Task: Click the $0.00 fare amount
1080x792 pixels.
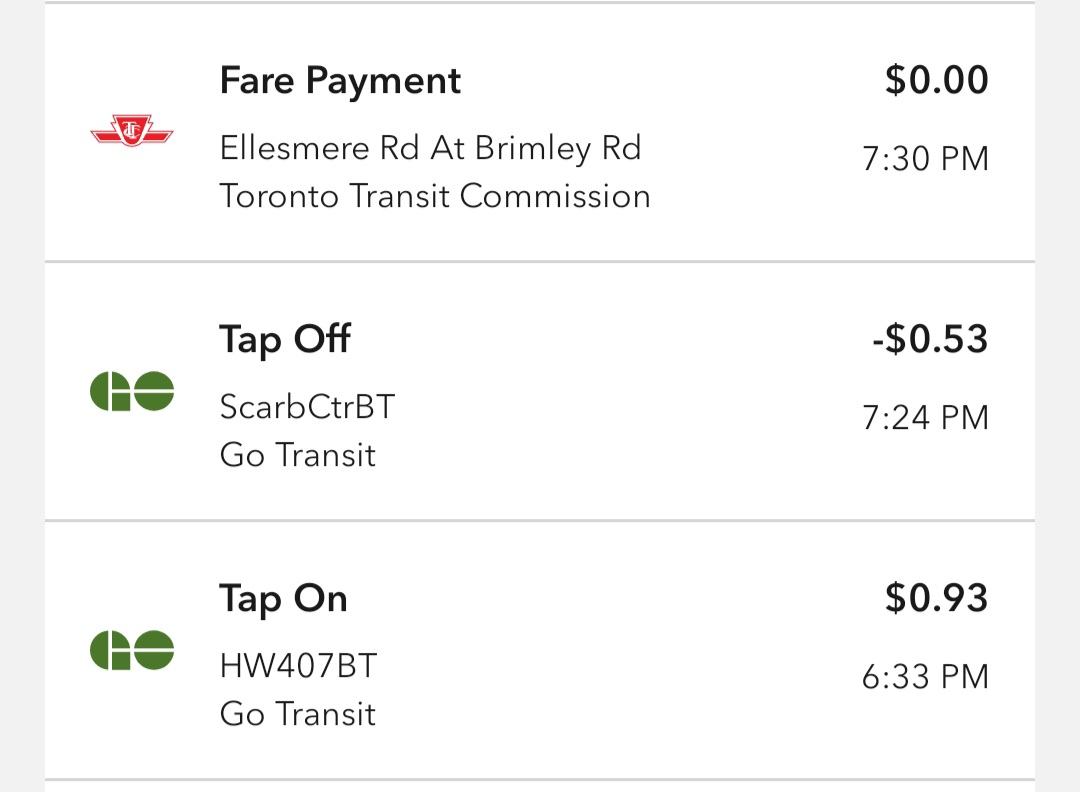Action: (936, 80)
